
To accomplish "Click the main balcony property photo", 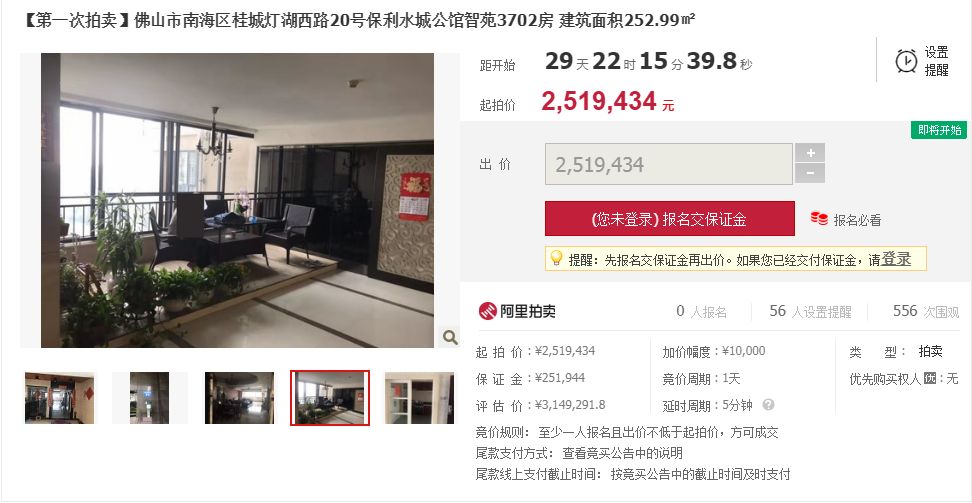I will point(237,200).
